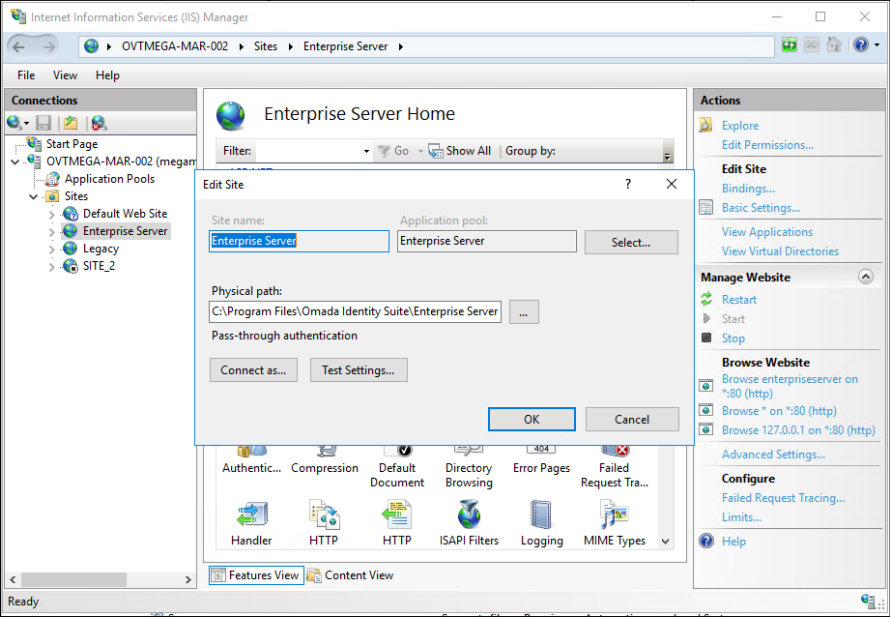The height and width of the screenshot is (617, 890).
Task: Click the Create New Connection globe icon
Action: click(15, 123)
